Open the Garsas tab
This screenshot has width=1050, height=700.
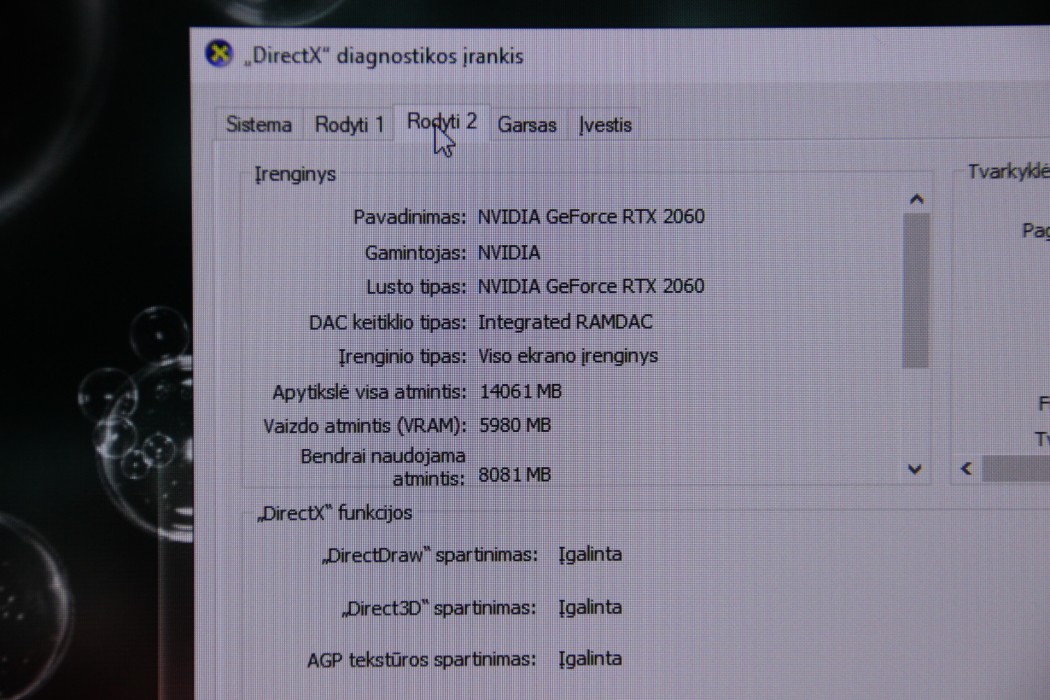(526, 125)
